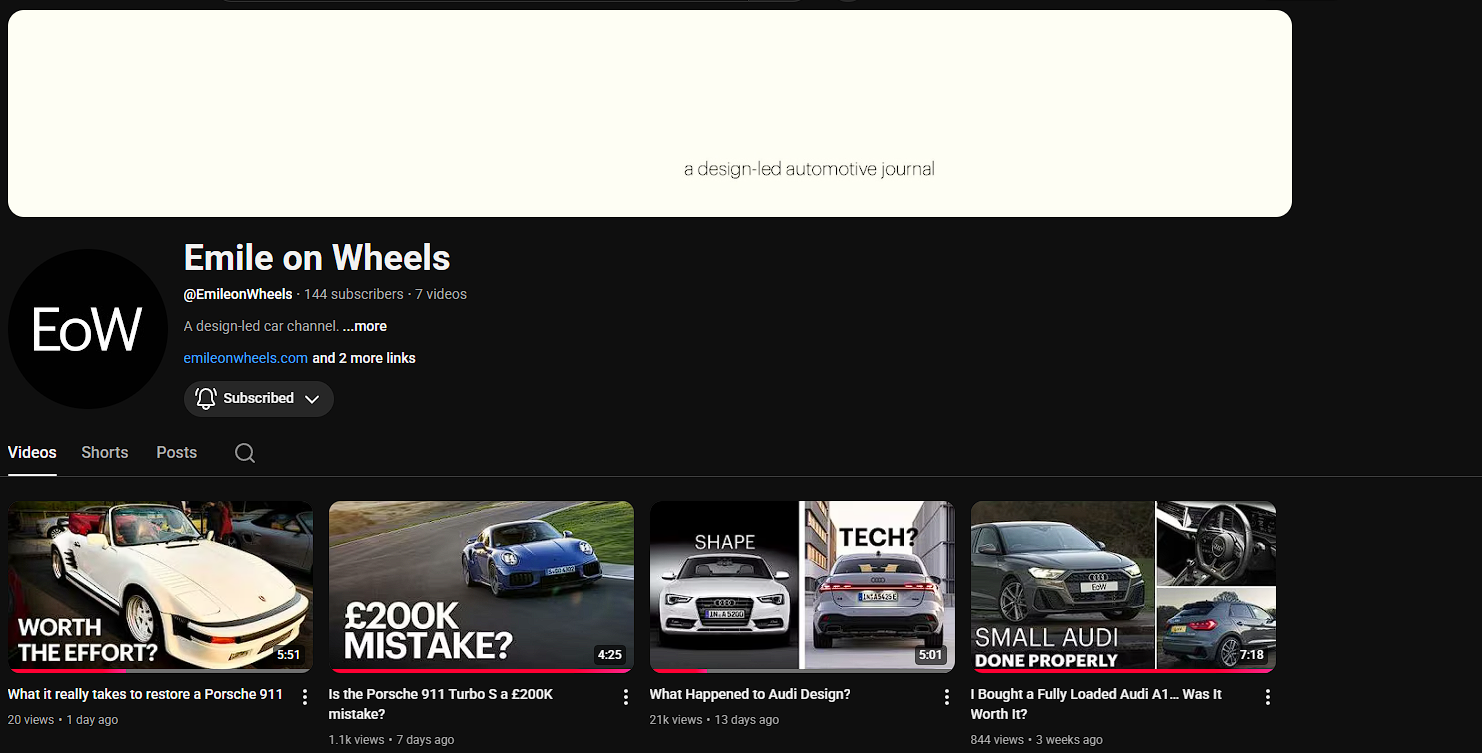Screen dimensions: 1482x753
Task: Open title 'Is the Porsche 911 Turbo S a £200K mistake?'
Action: point(441,704)
